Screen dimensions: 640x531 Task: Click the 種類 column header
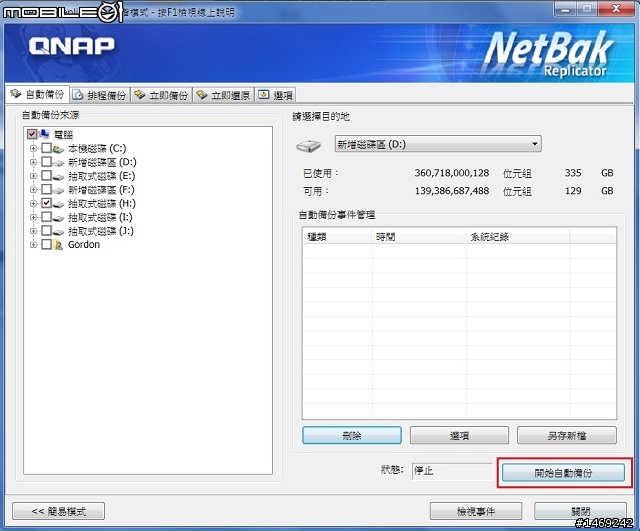(337, 236)
